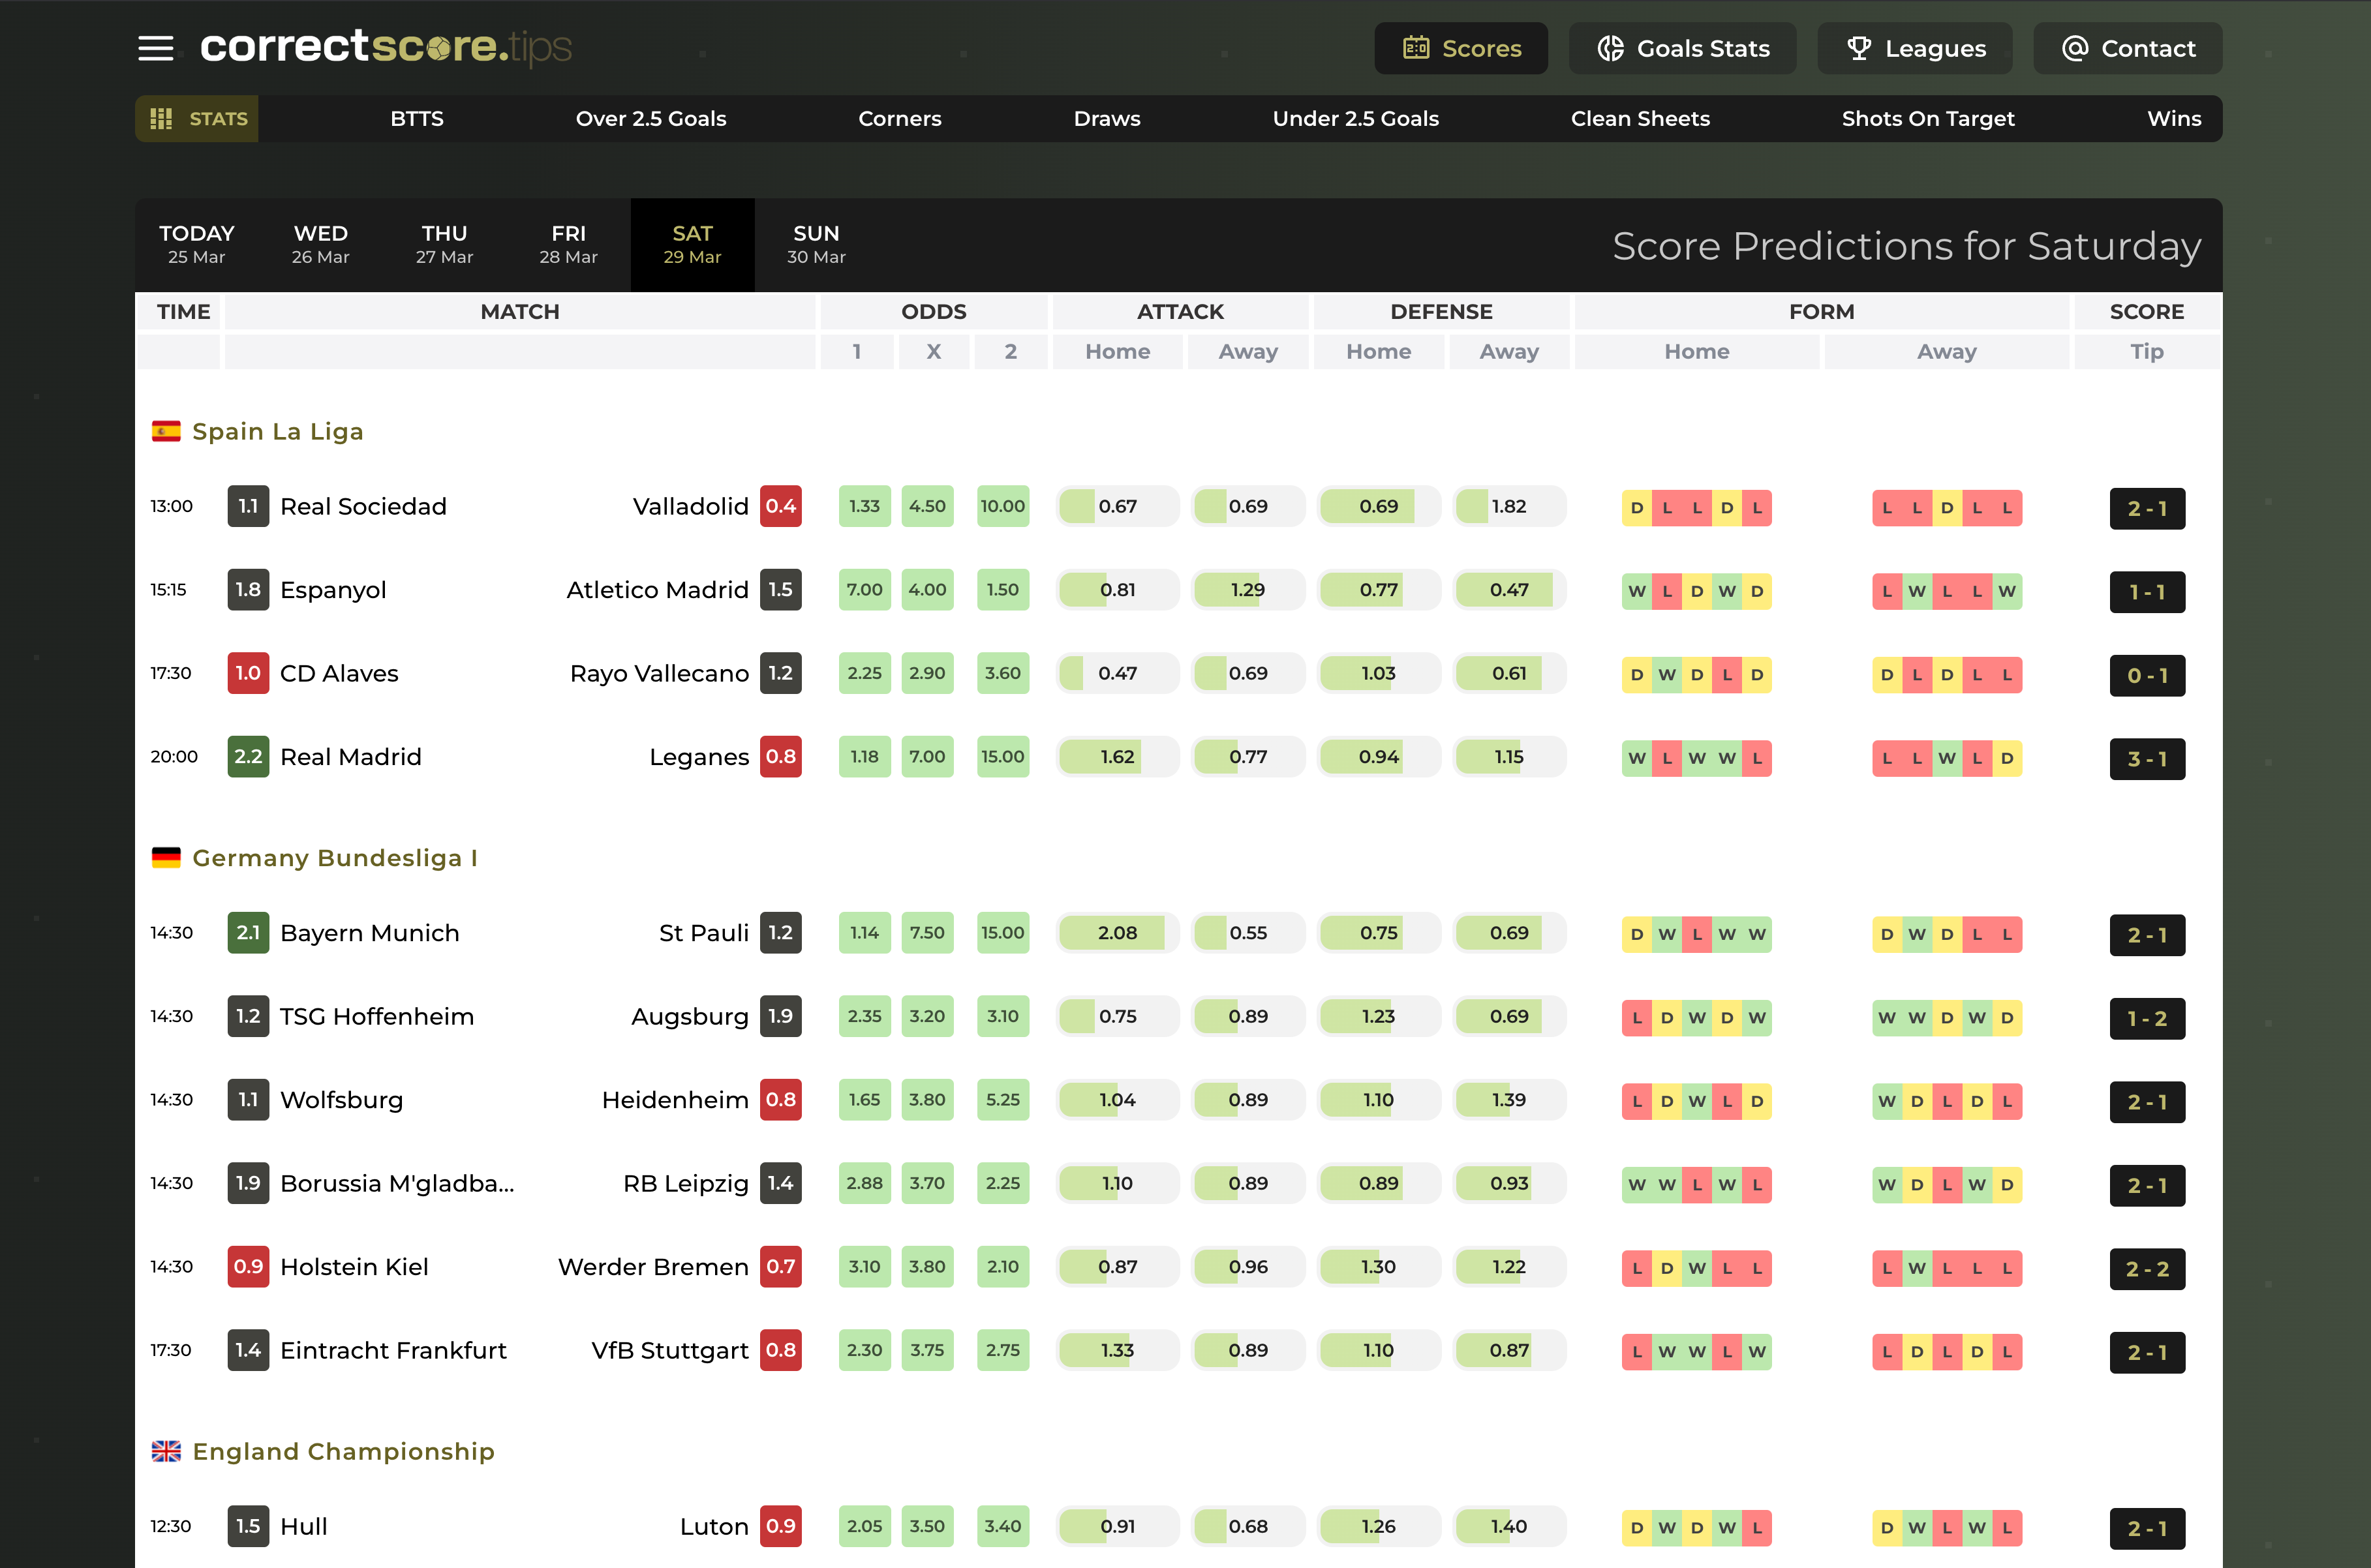Open the Contact page

[2127, 48]
